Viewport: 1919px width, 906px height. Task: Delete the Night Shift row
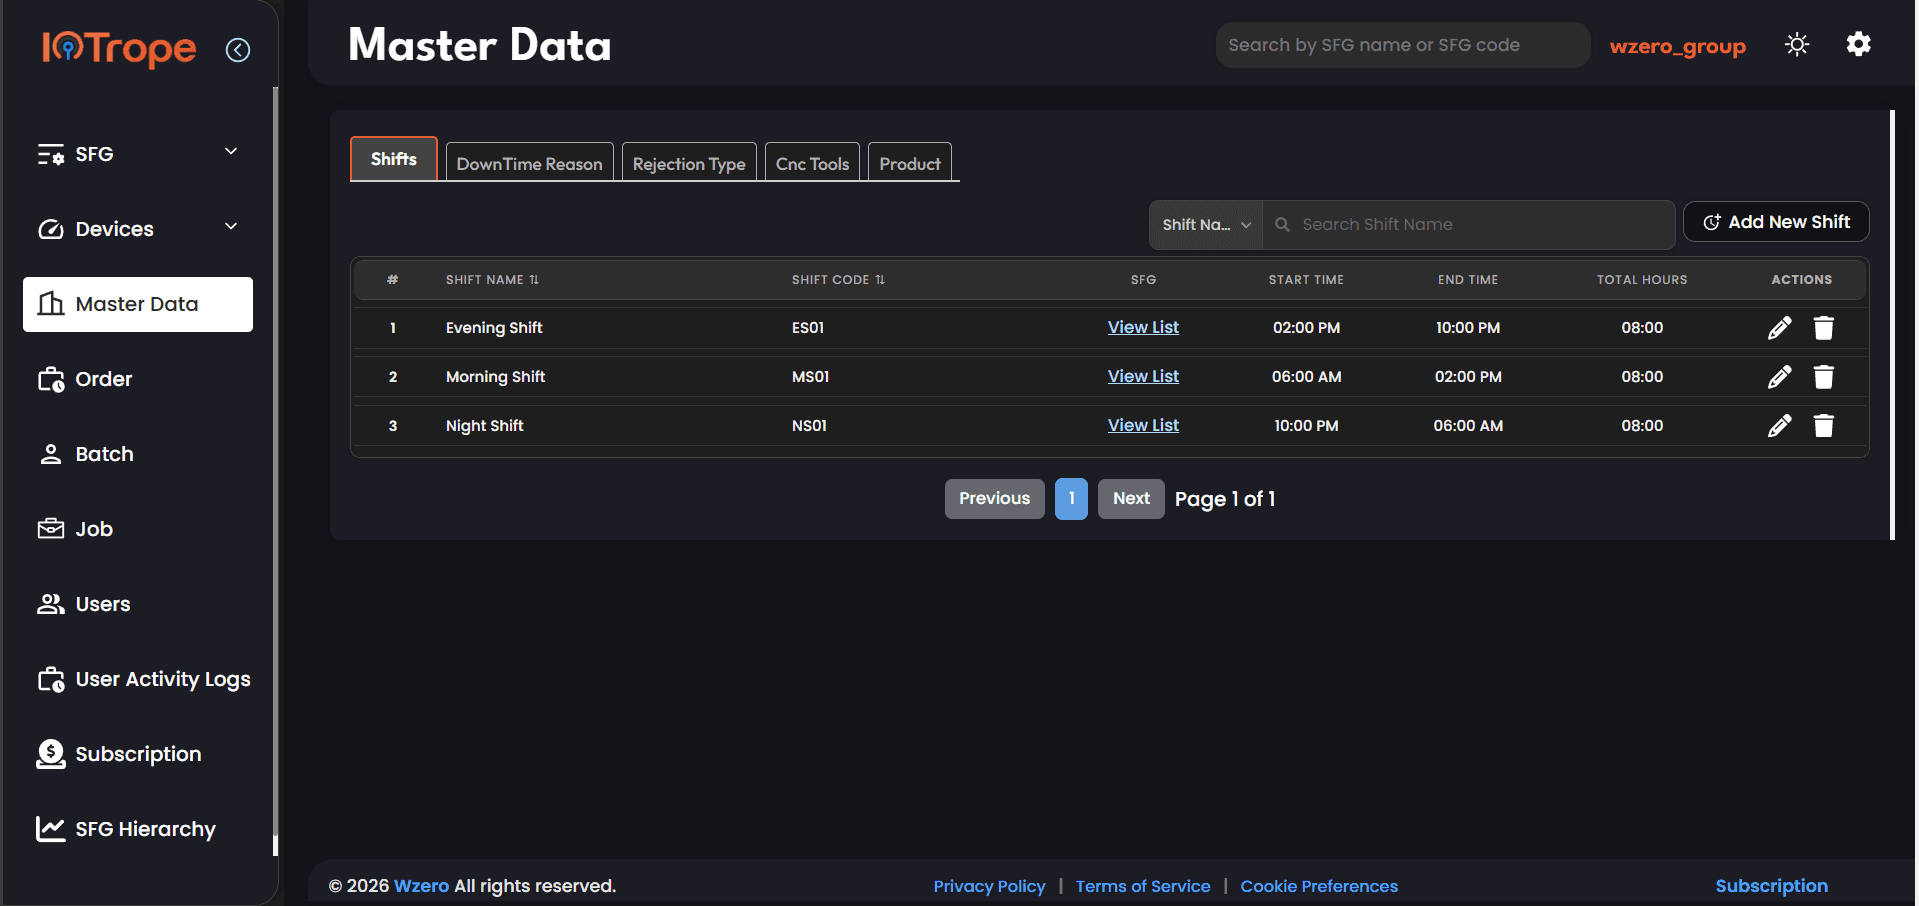[1824, 426]
